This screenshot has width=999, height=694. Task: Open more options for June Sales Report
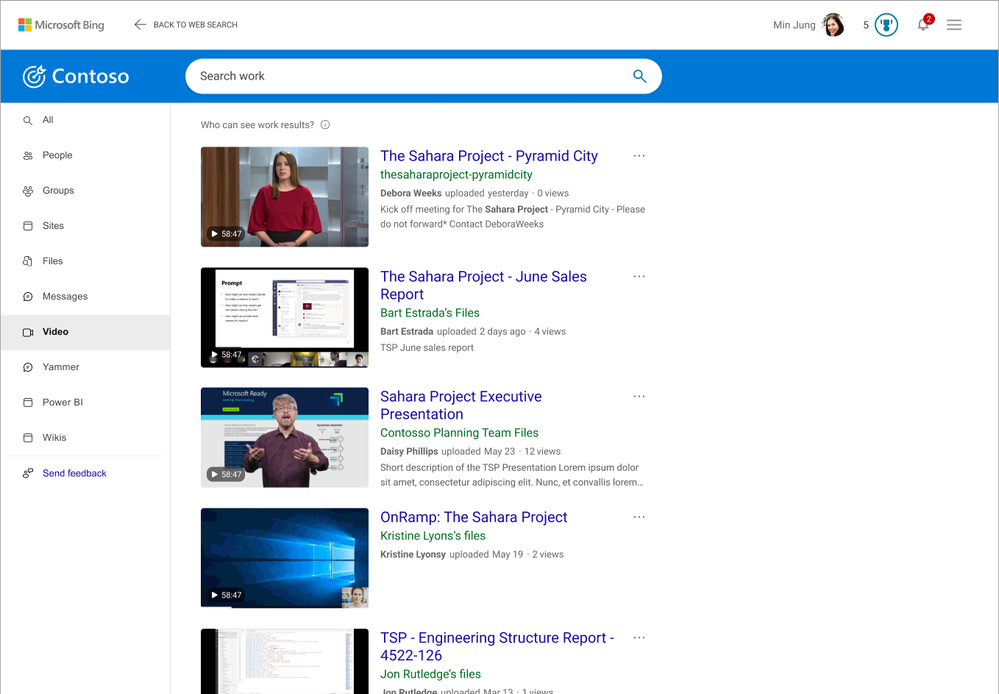(639, 276)
